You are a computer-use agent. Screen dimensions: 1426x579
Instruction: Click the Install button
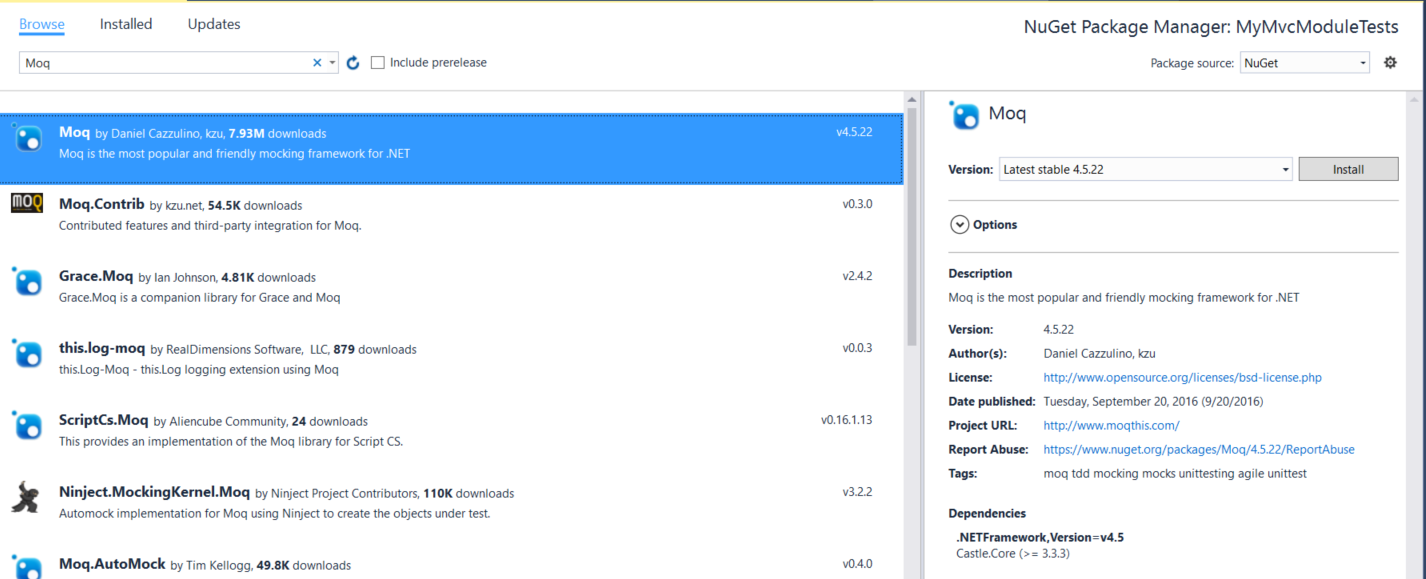[x=1348, y=169]
